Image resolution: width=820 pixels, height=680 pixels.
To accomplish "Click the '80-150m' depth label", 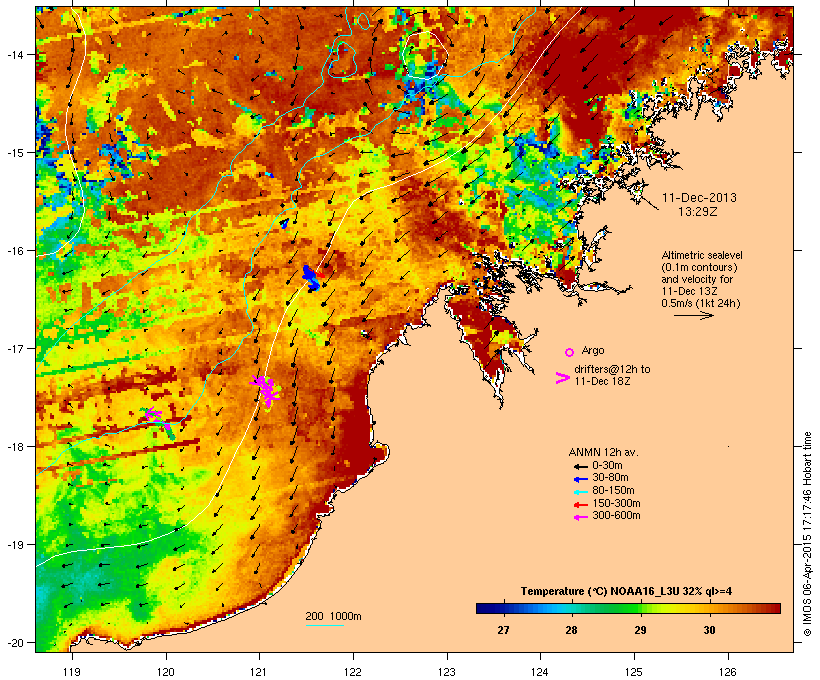I will 613,491.
